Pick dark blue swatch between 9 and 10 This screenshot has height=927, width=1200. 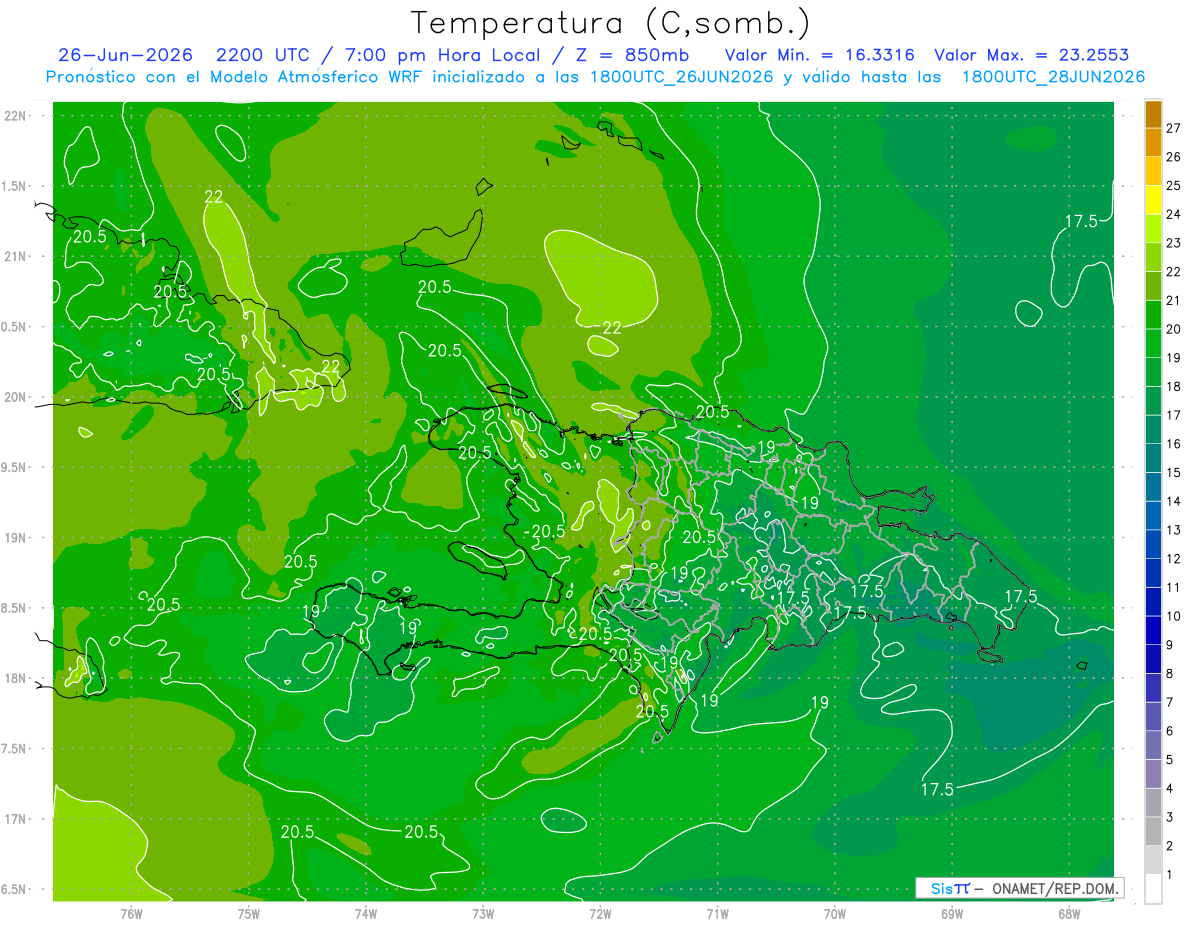[x=1153, y=631]
